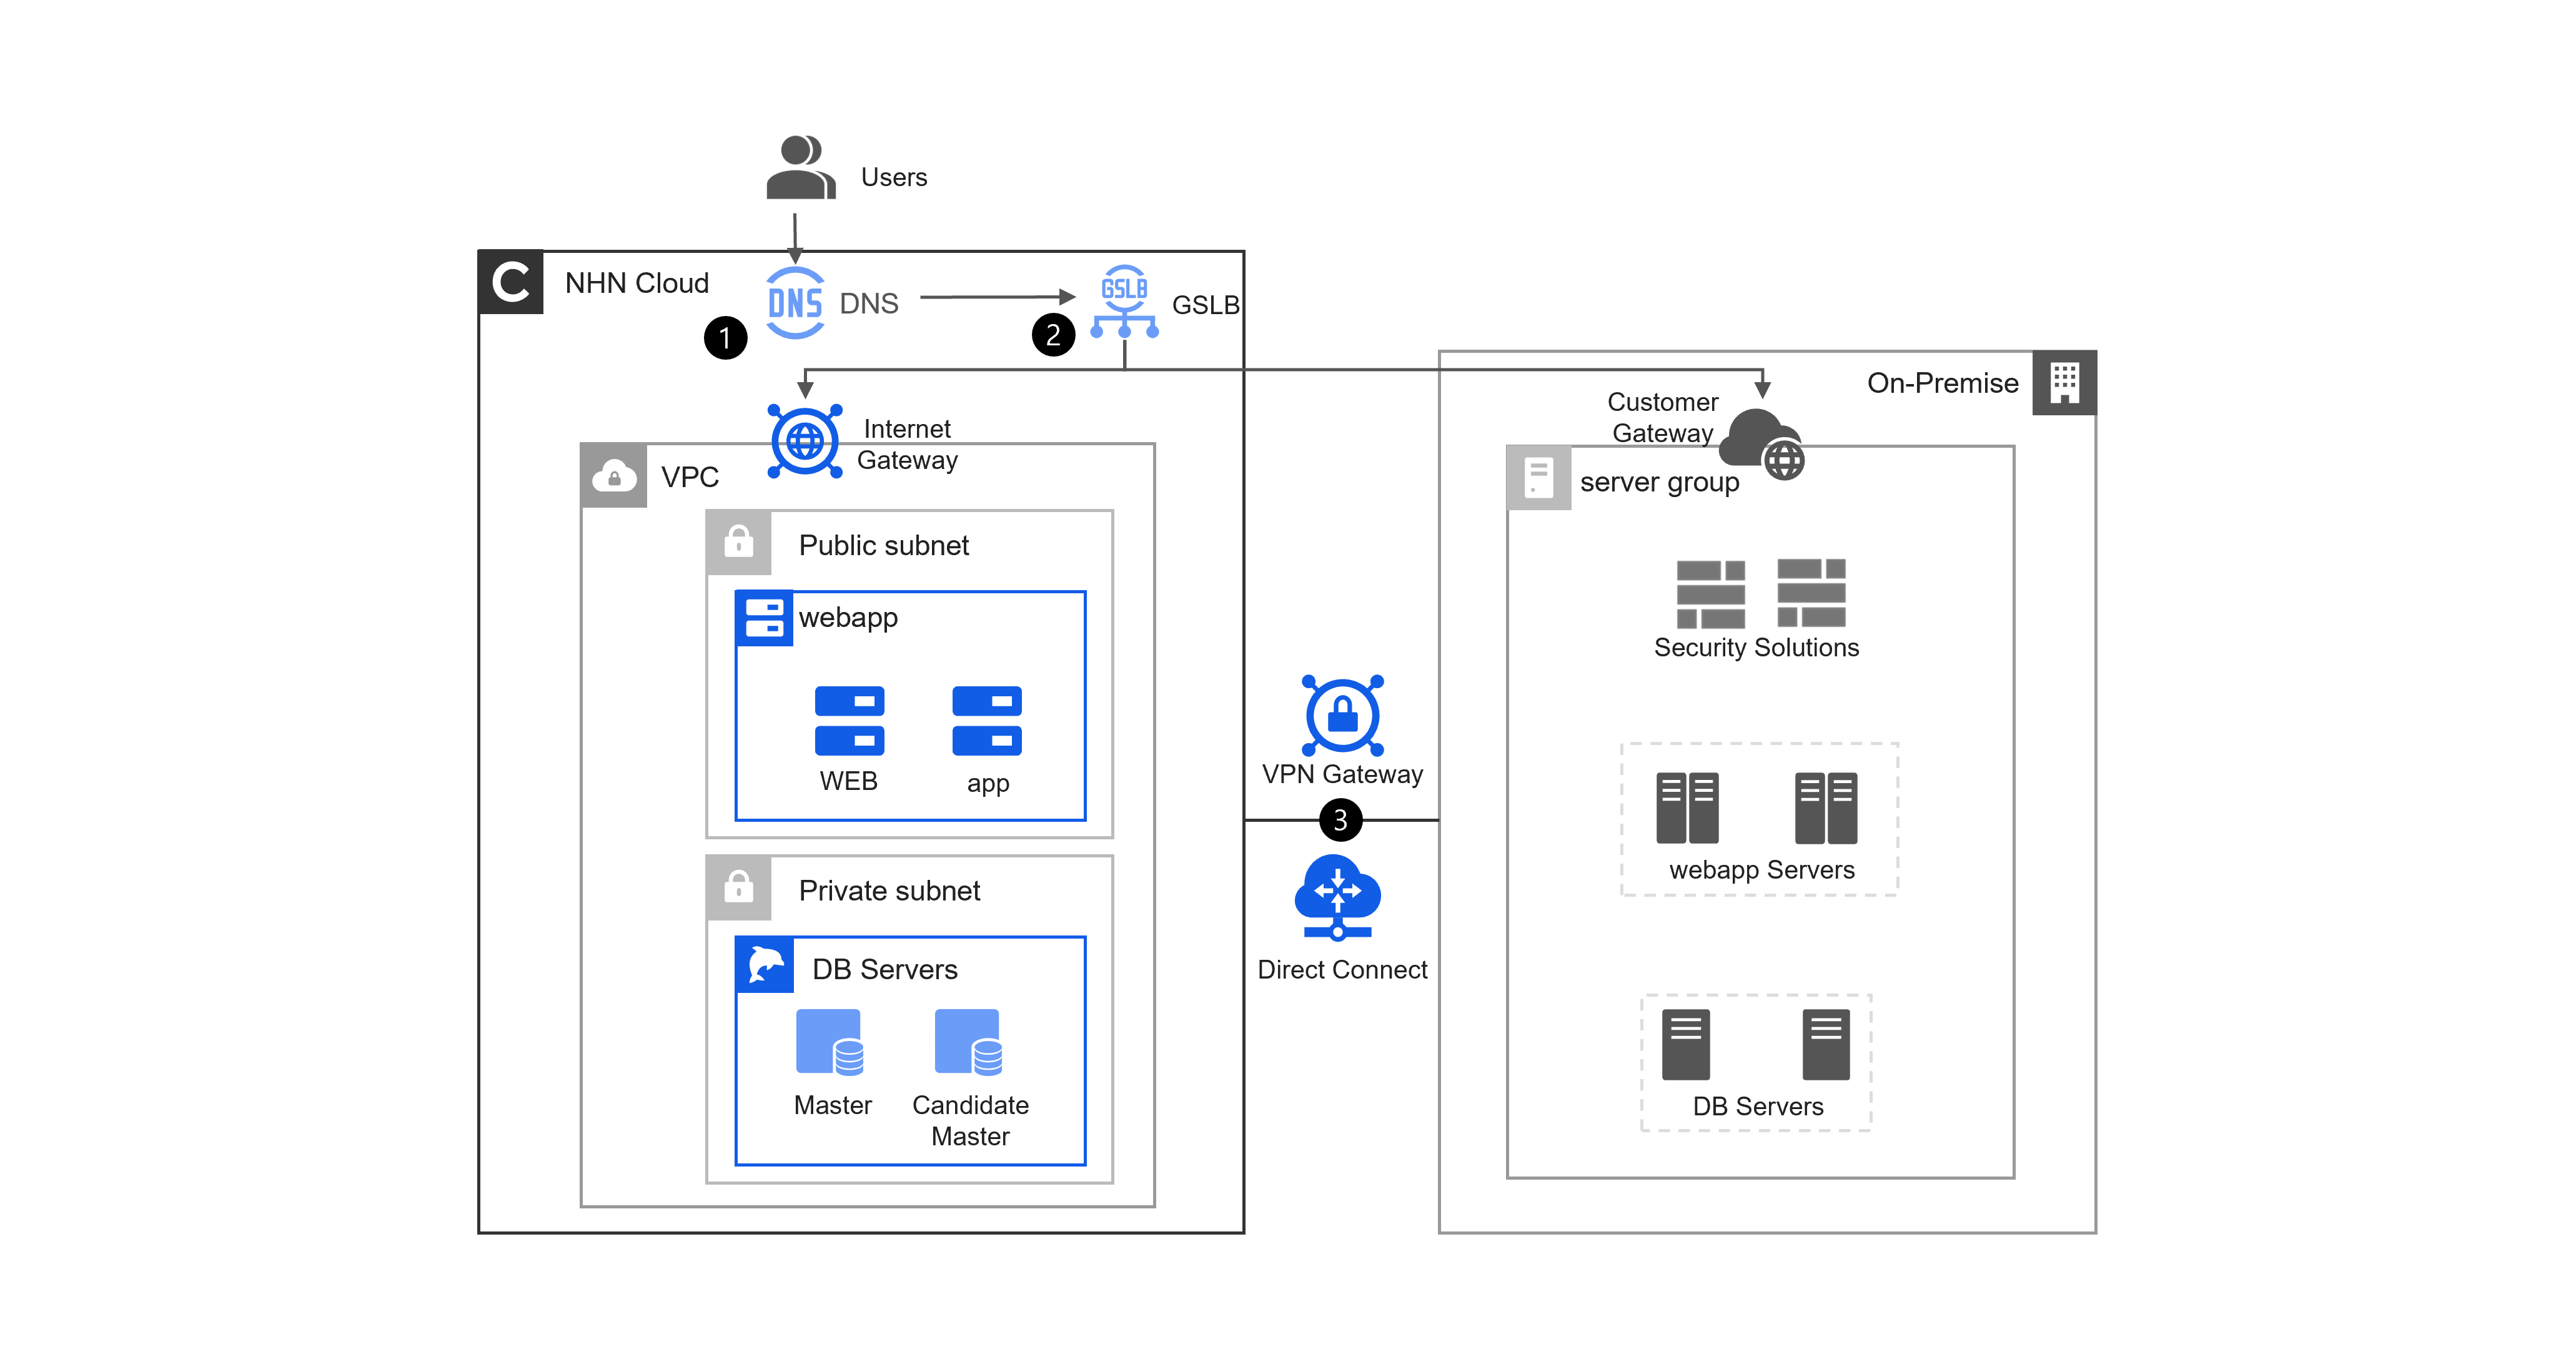Select the WEB server icon
The width and height of the screenshot is (2576, 1357).
click(849, 720)
